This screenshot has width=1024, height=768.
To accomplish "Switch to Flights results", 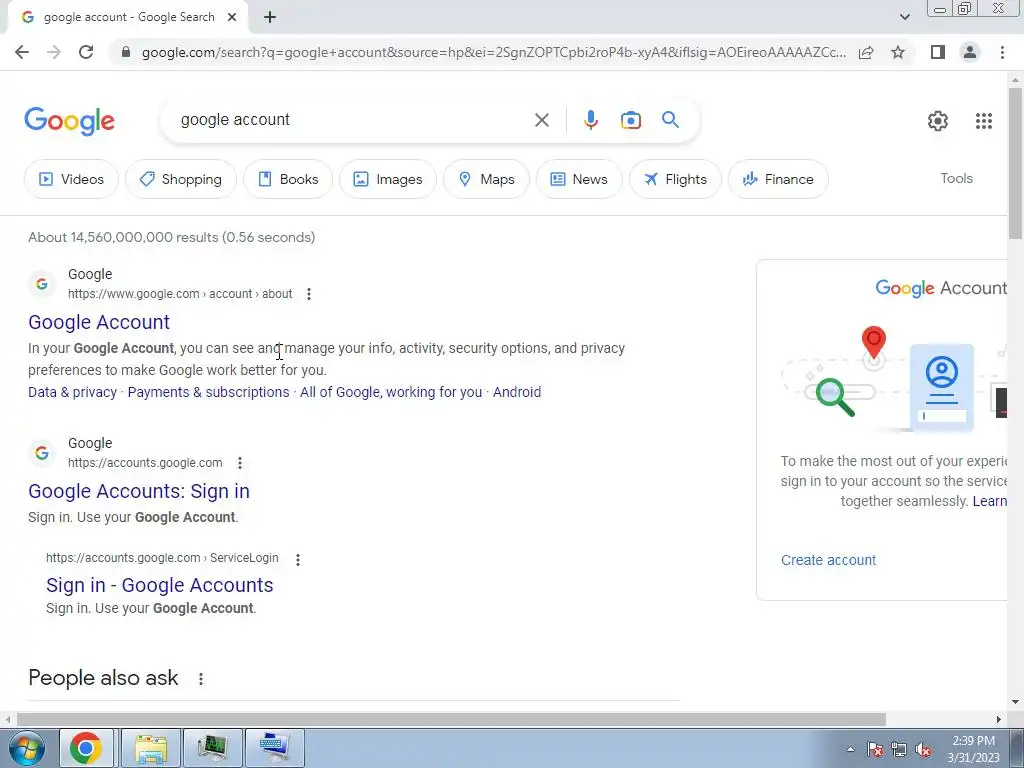I will coord(675,179).
